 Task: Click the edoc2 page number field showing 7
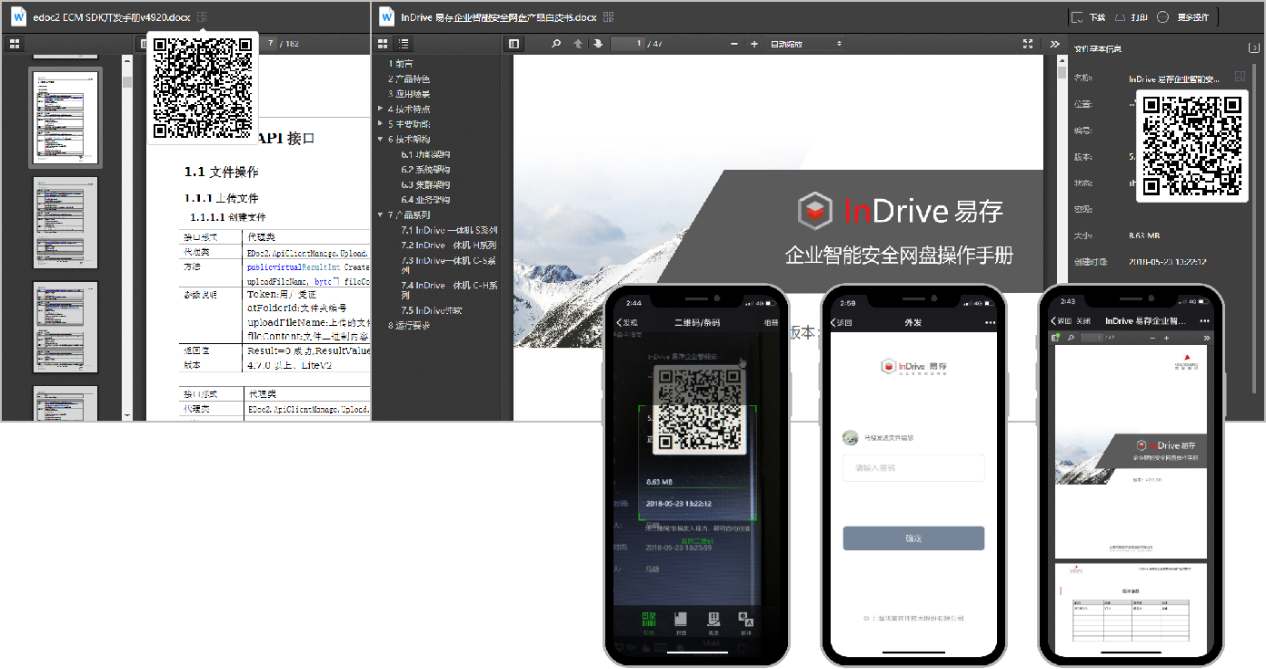pyautogui.click(x=270, y=44)
